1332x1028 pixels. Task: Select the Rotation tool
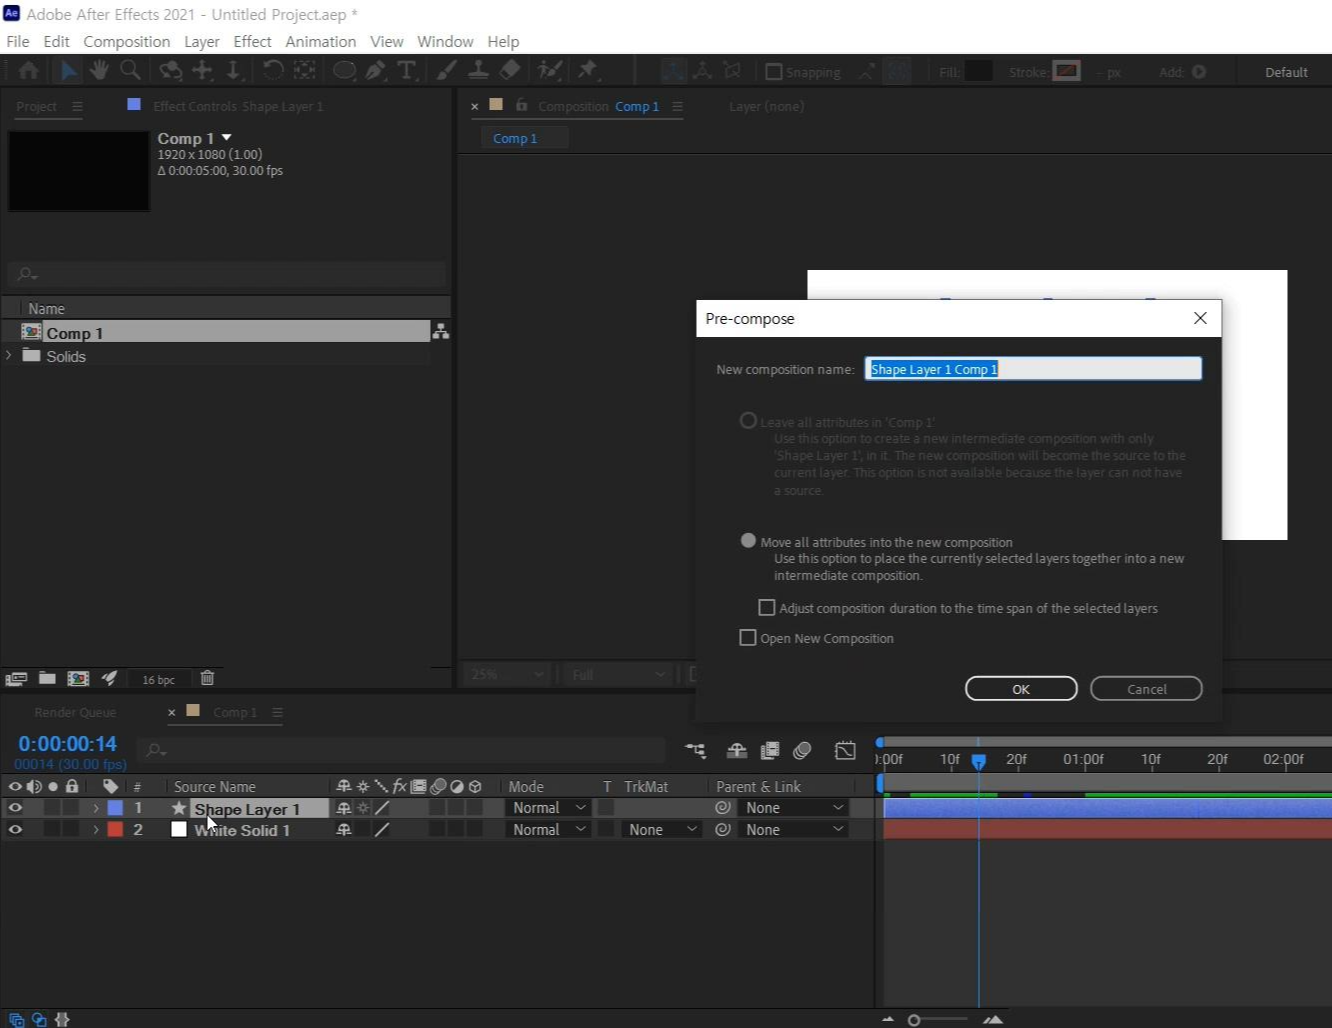[272, 71]
